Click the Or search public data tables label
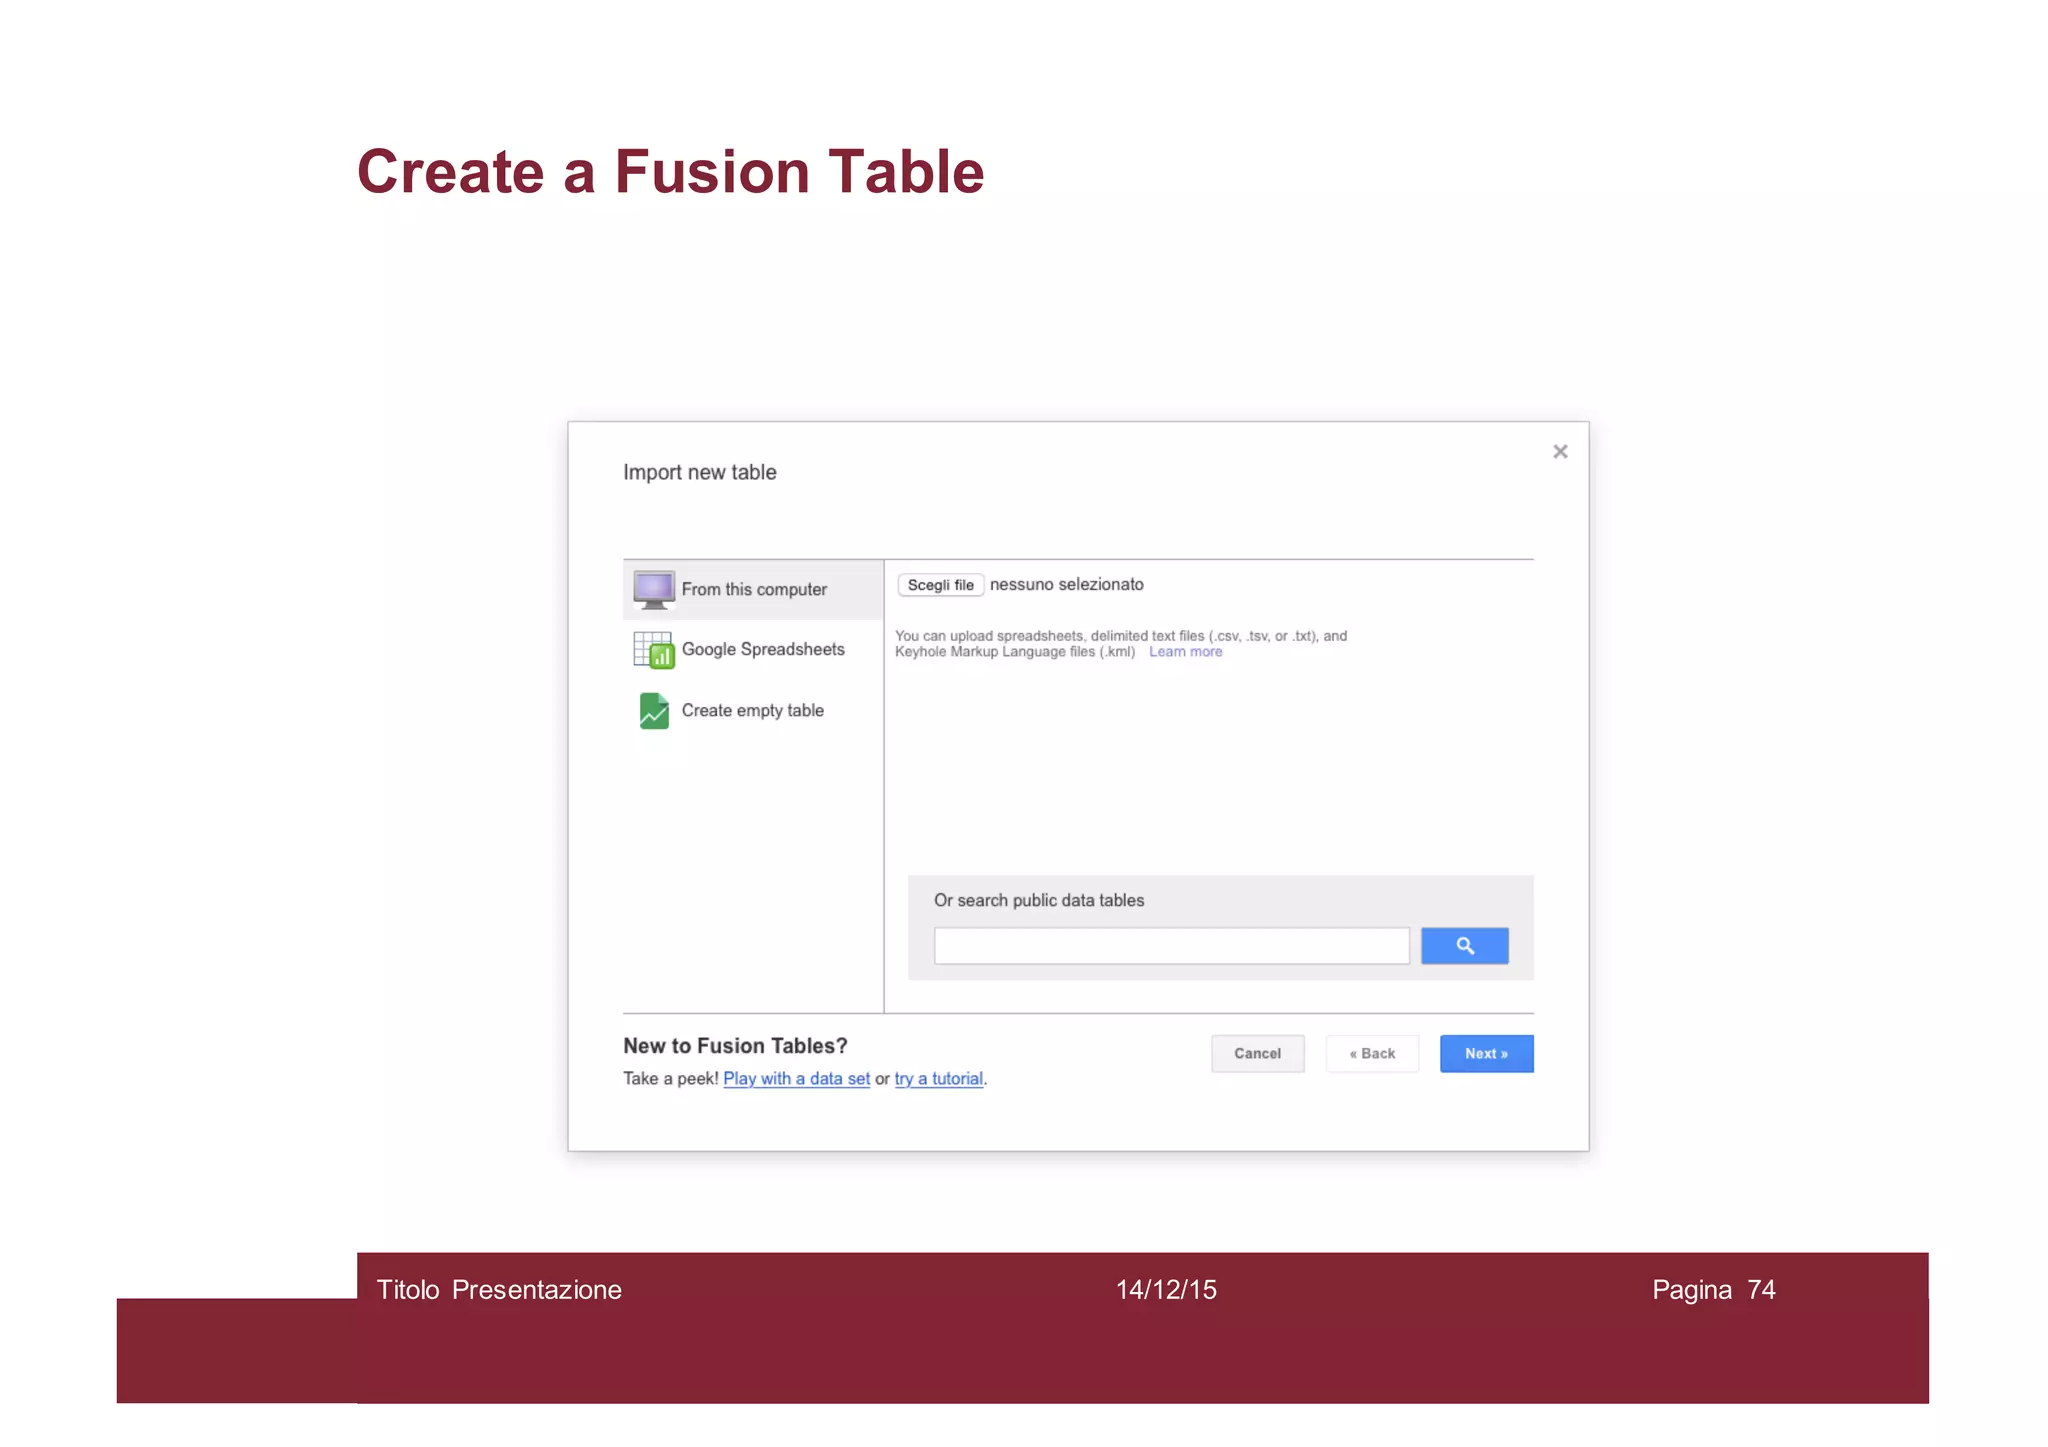This screenshot has width=2048, height=1447. (x=1038, y=901)
